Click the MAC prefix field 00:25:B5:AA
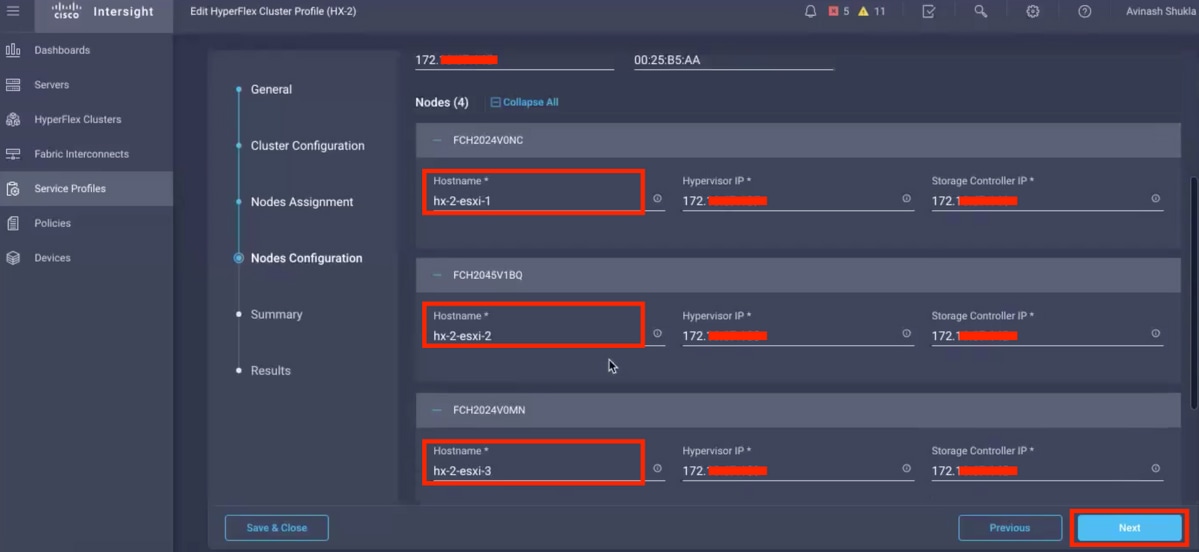Screen dimensions: 1199x552 733,60
